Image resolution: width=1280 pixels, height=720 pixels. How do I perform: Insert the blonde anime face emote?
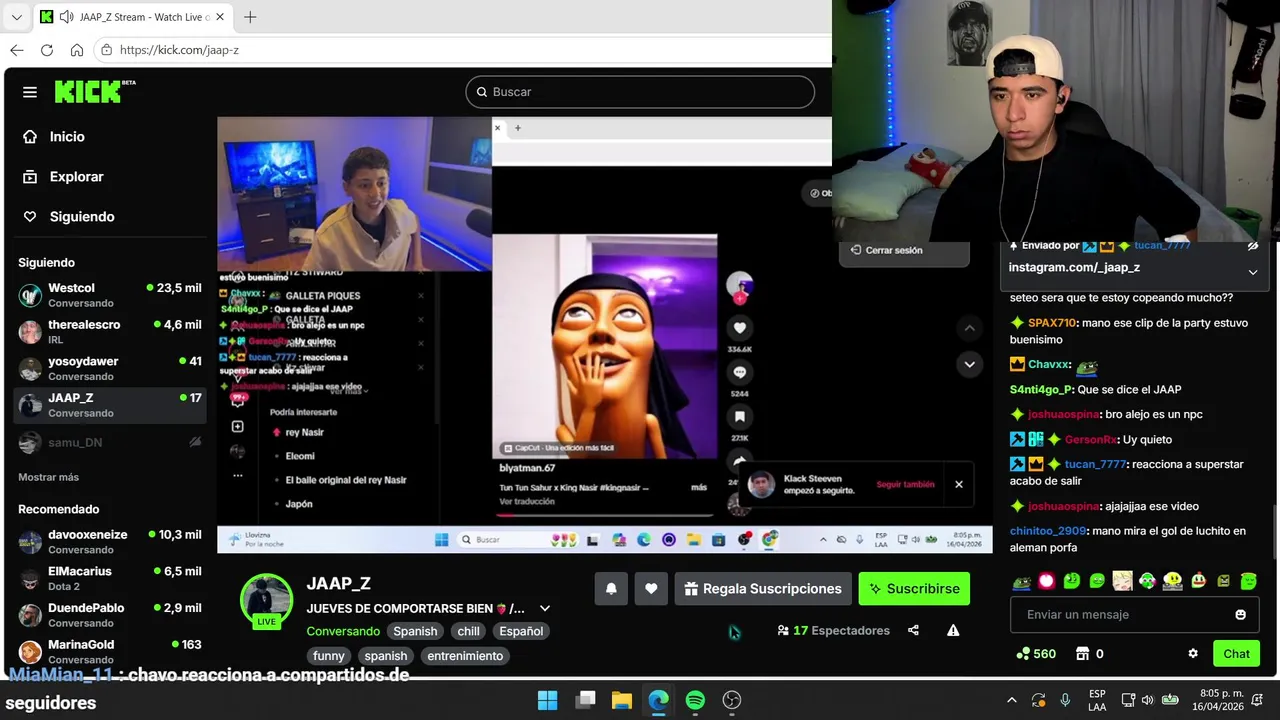pos(1122,581)
